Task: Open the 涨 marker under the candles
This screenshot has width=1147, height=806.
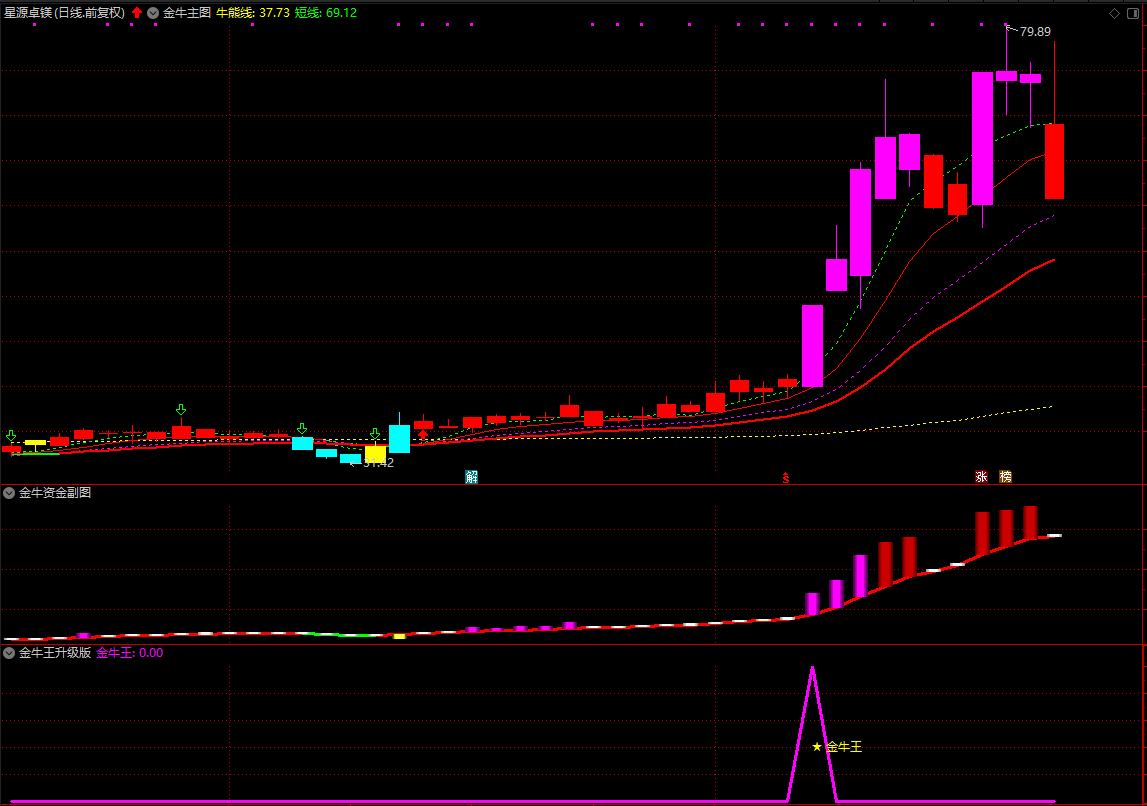Action: [x=981, y=477]
